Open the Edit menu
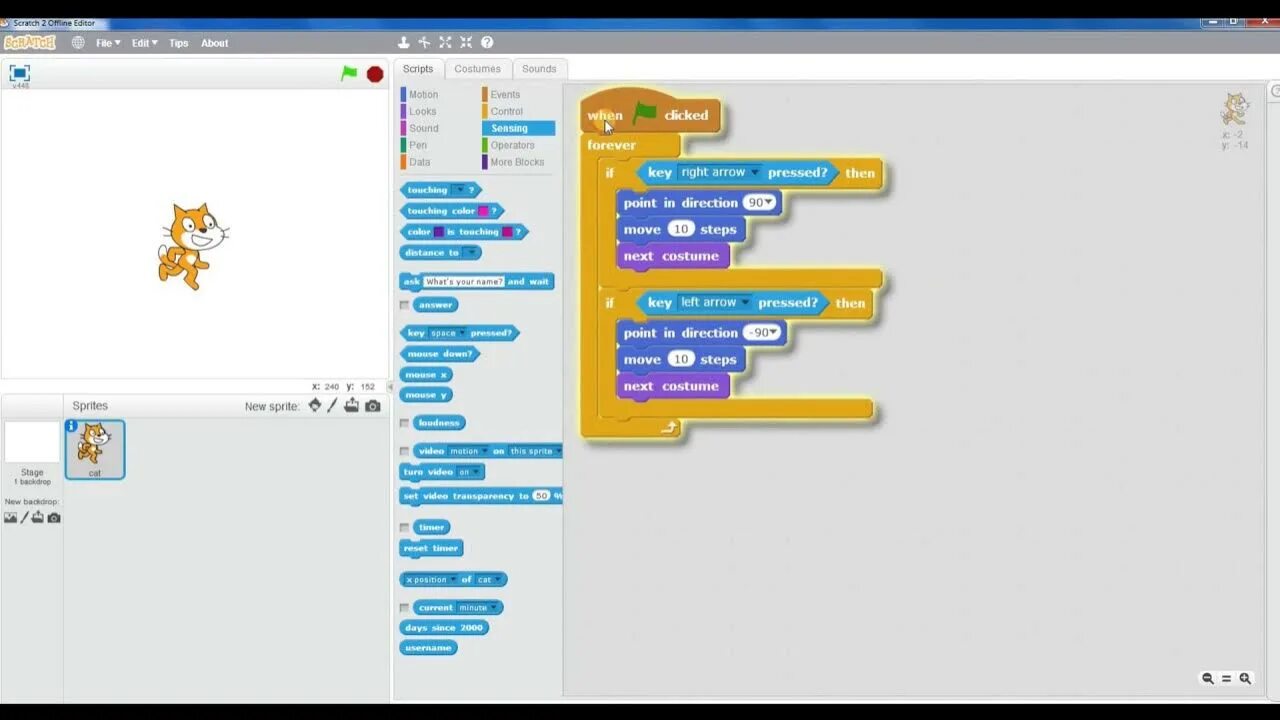Viewport: 1280px width, 720px height. tap(144, 43)
